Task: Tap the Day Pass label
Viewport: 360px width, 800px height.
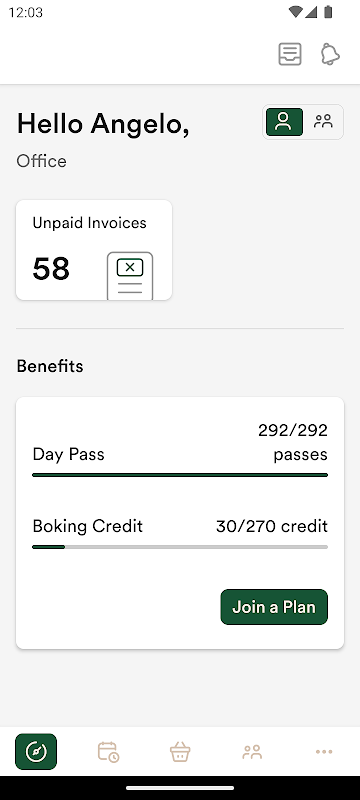Action: pyautogui.click(x=68, y=454)
